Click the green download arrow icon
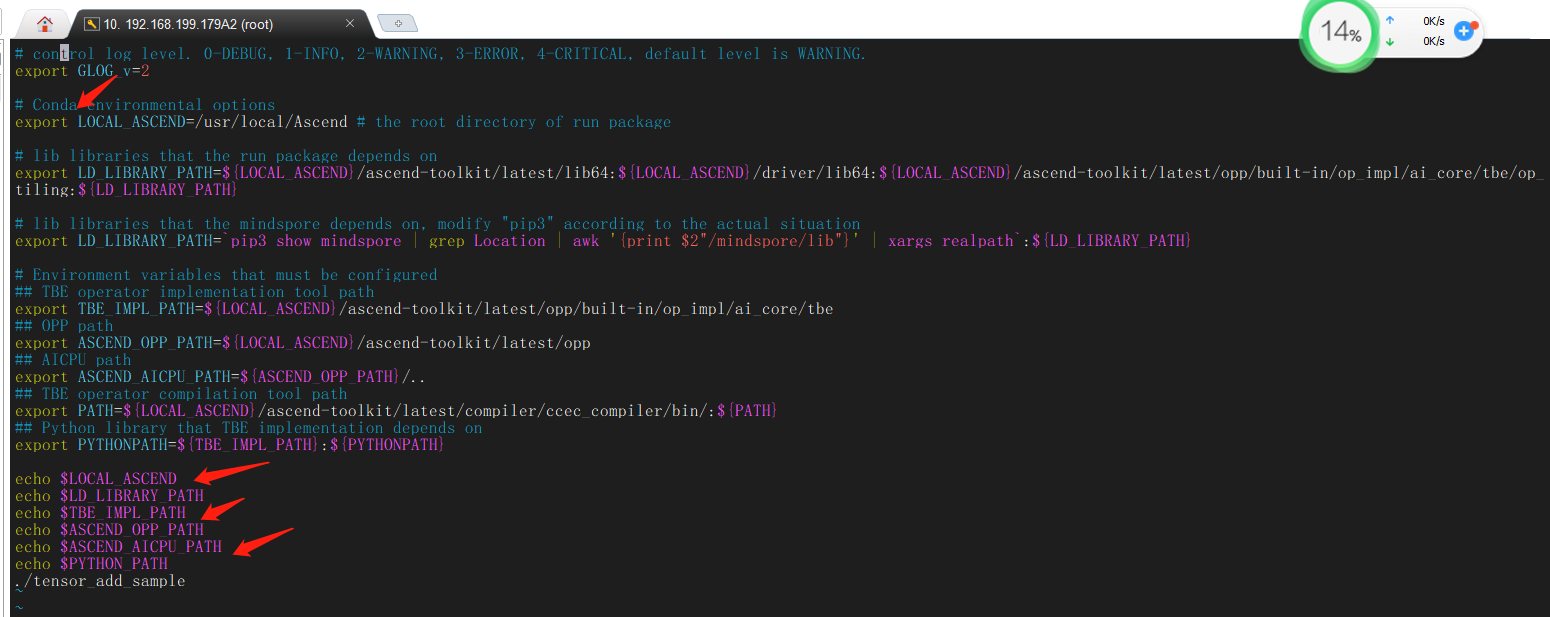This screenshot has height=617, width=1550. point(1389,41)
